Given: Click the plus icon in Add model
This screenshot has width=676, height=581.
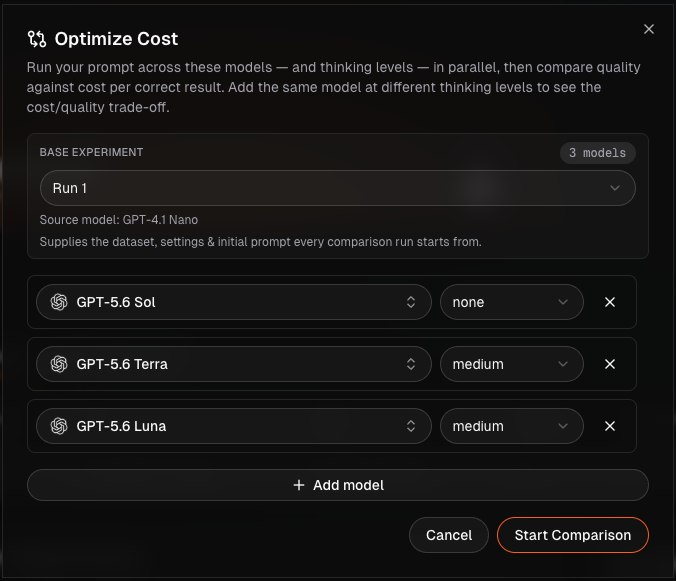Looking at the screenshot, I should (x=299, y=485).
